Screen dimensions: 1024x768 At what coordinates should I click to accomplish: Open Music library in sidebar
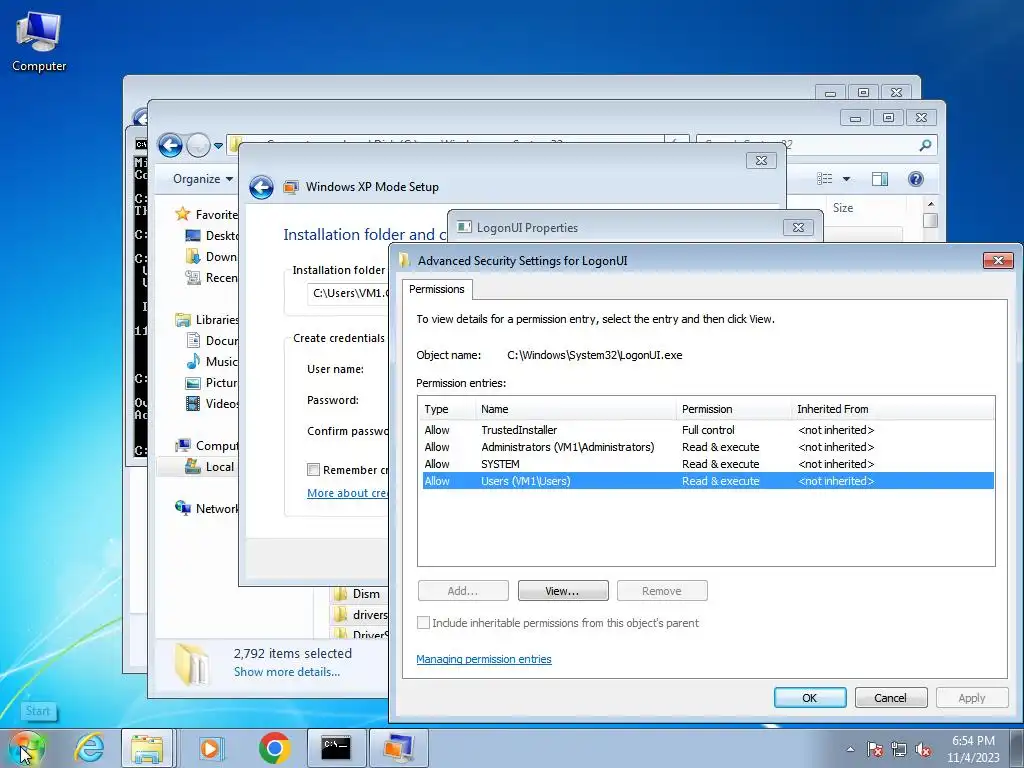212,361
